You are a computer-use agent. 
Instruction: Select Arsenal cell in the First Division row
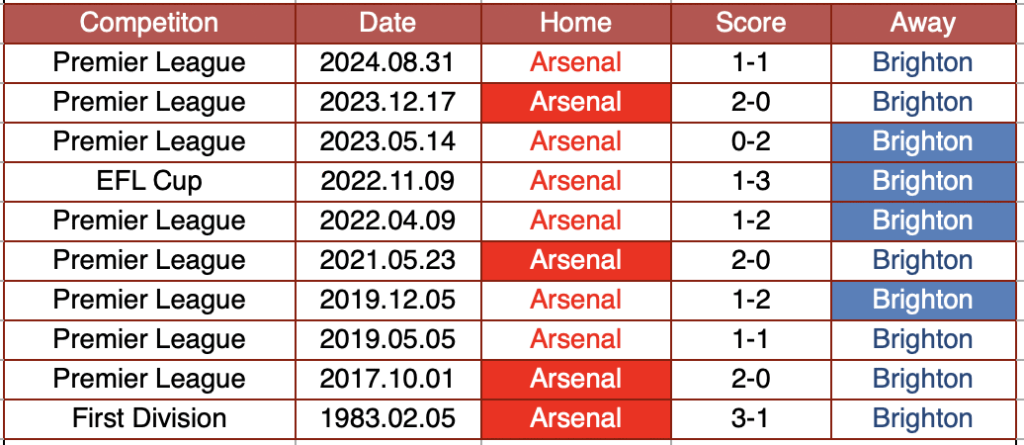click(575, 418)
